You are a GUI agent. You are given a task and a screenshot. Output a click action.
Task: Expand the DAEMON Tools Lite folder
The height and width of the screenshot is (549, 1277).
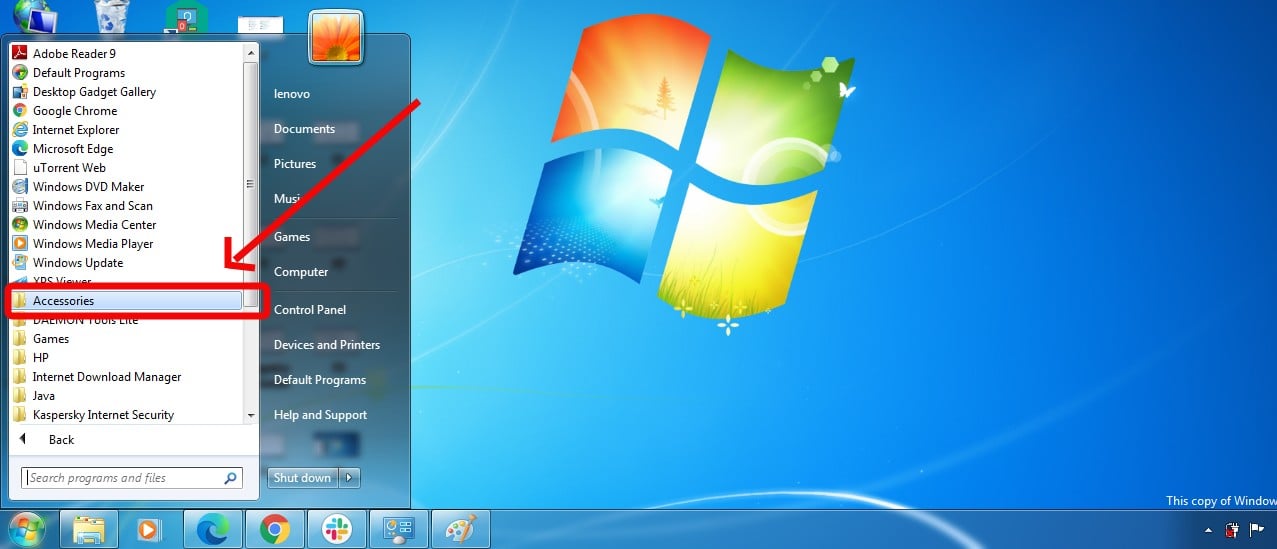click(x=85, y=320)
